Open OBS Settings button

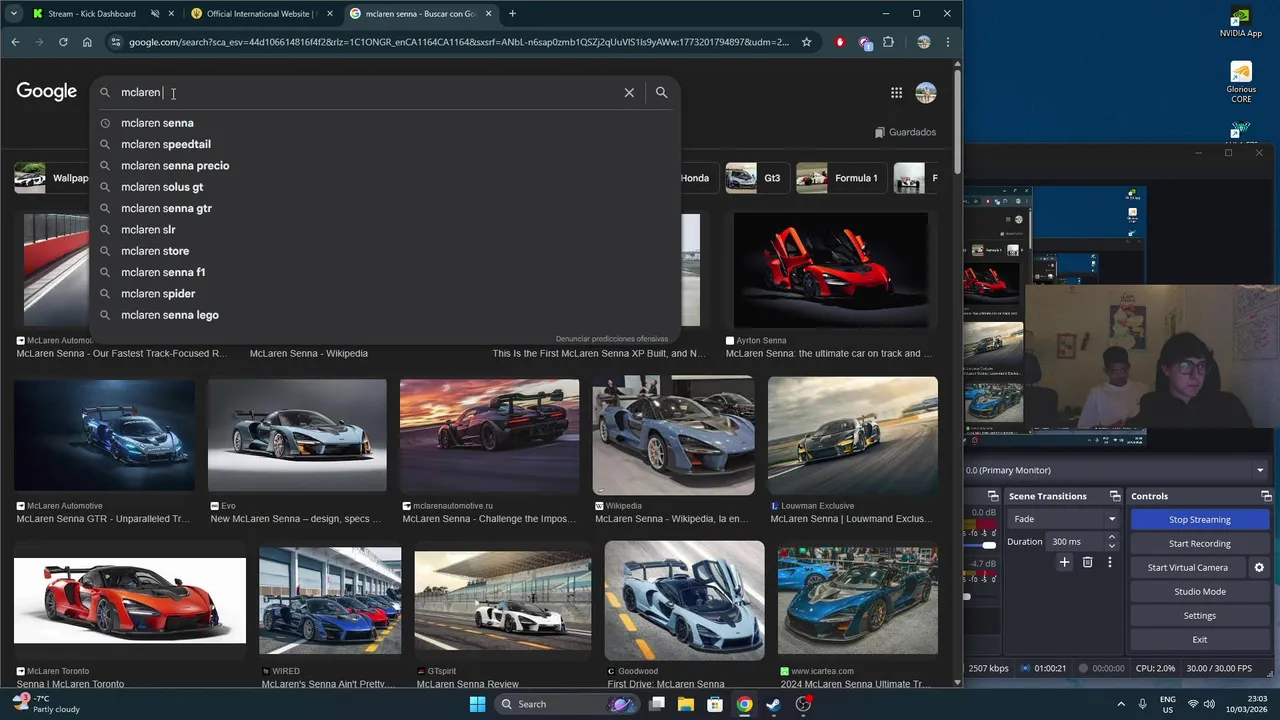(x=1199, y=616)
